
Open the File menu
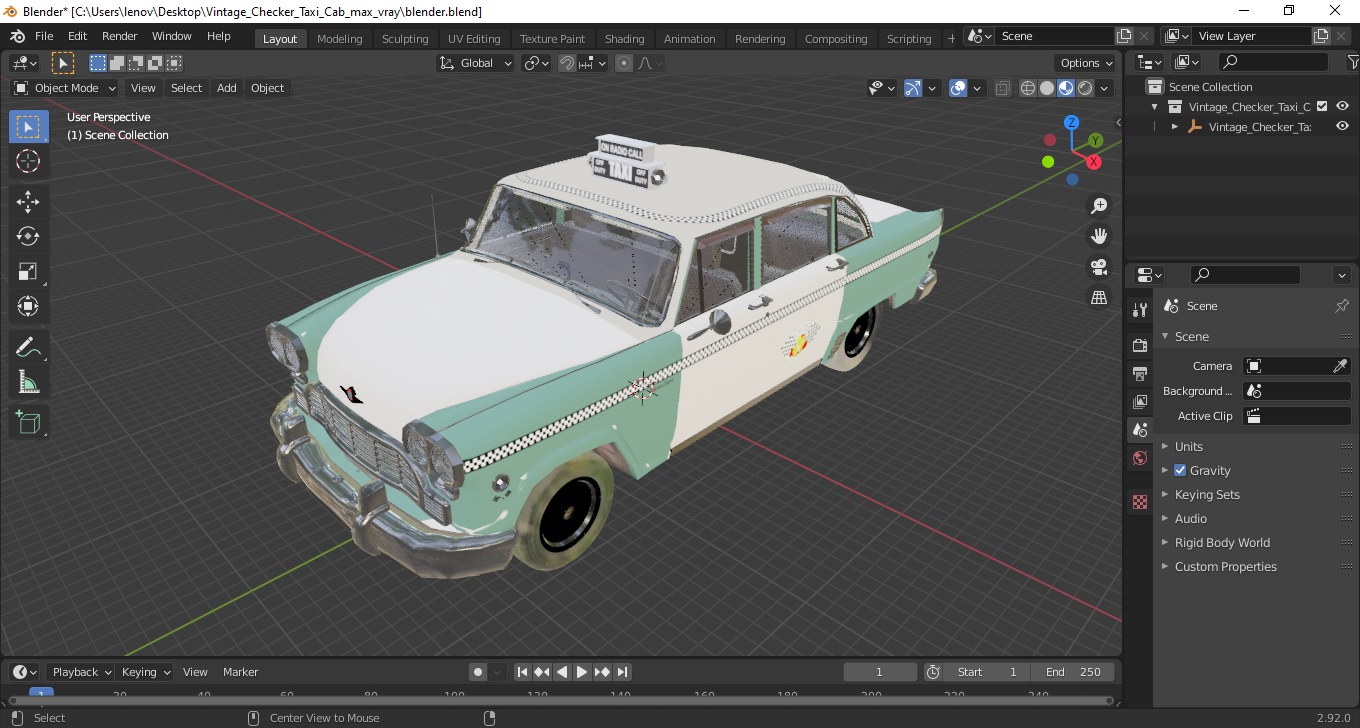44,36
